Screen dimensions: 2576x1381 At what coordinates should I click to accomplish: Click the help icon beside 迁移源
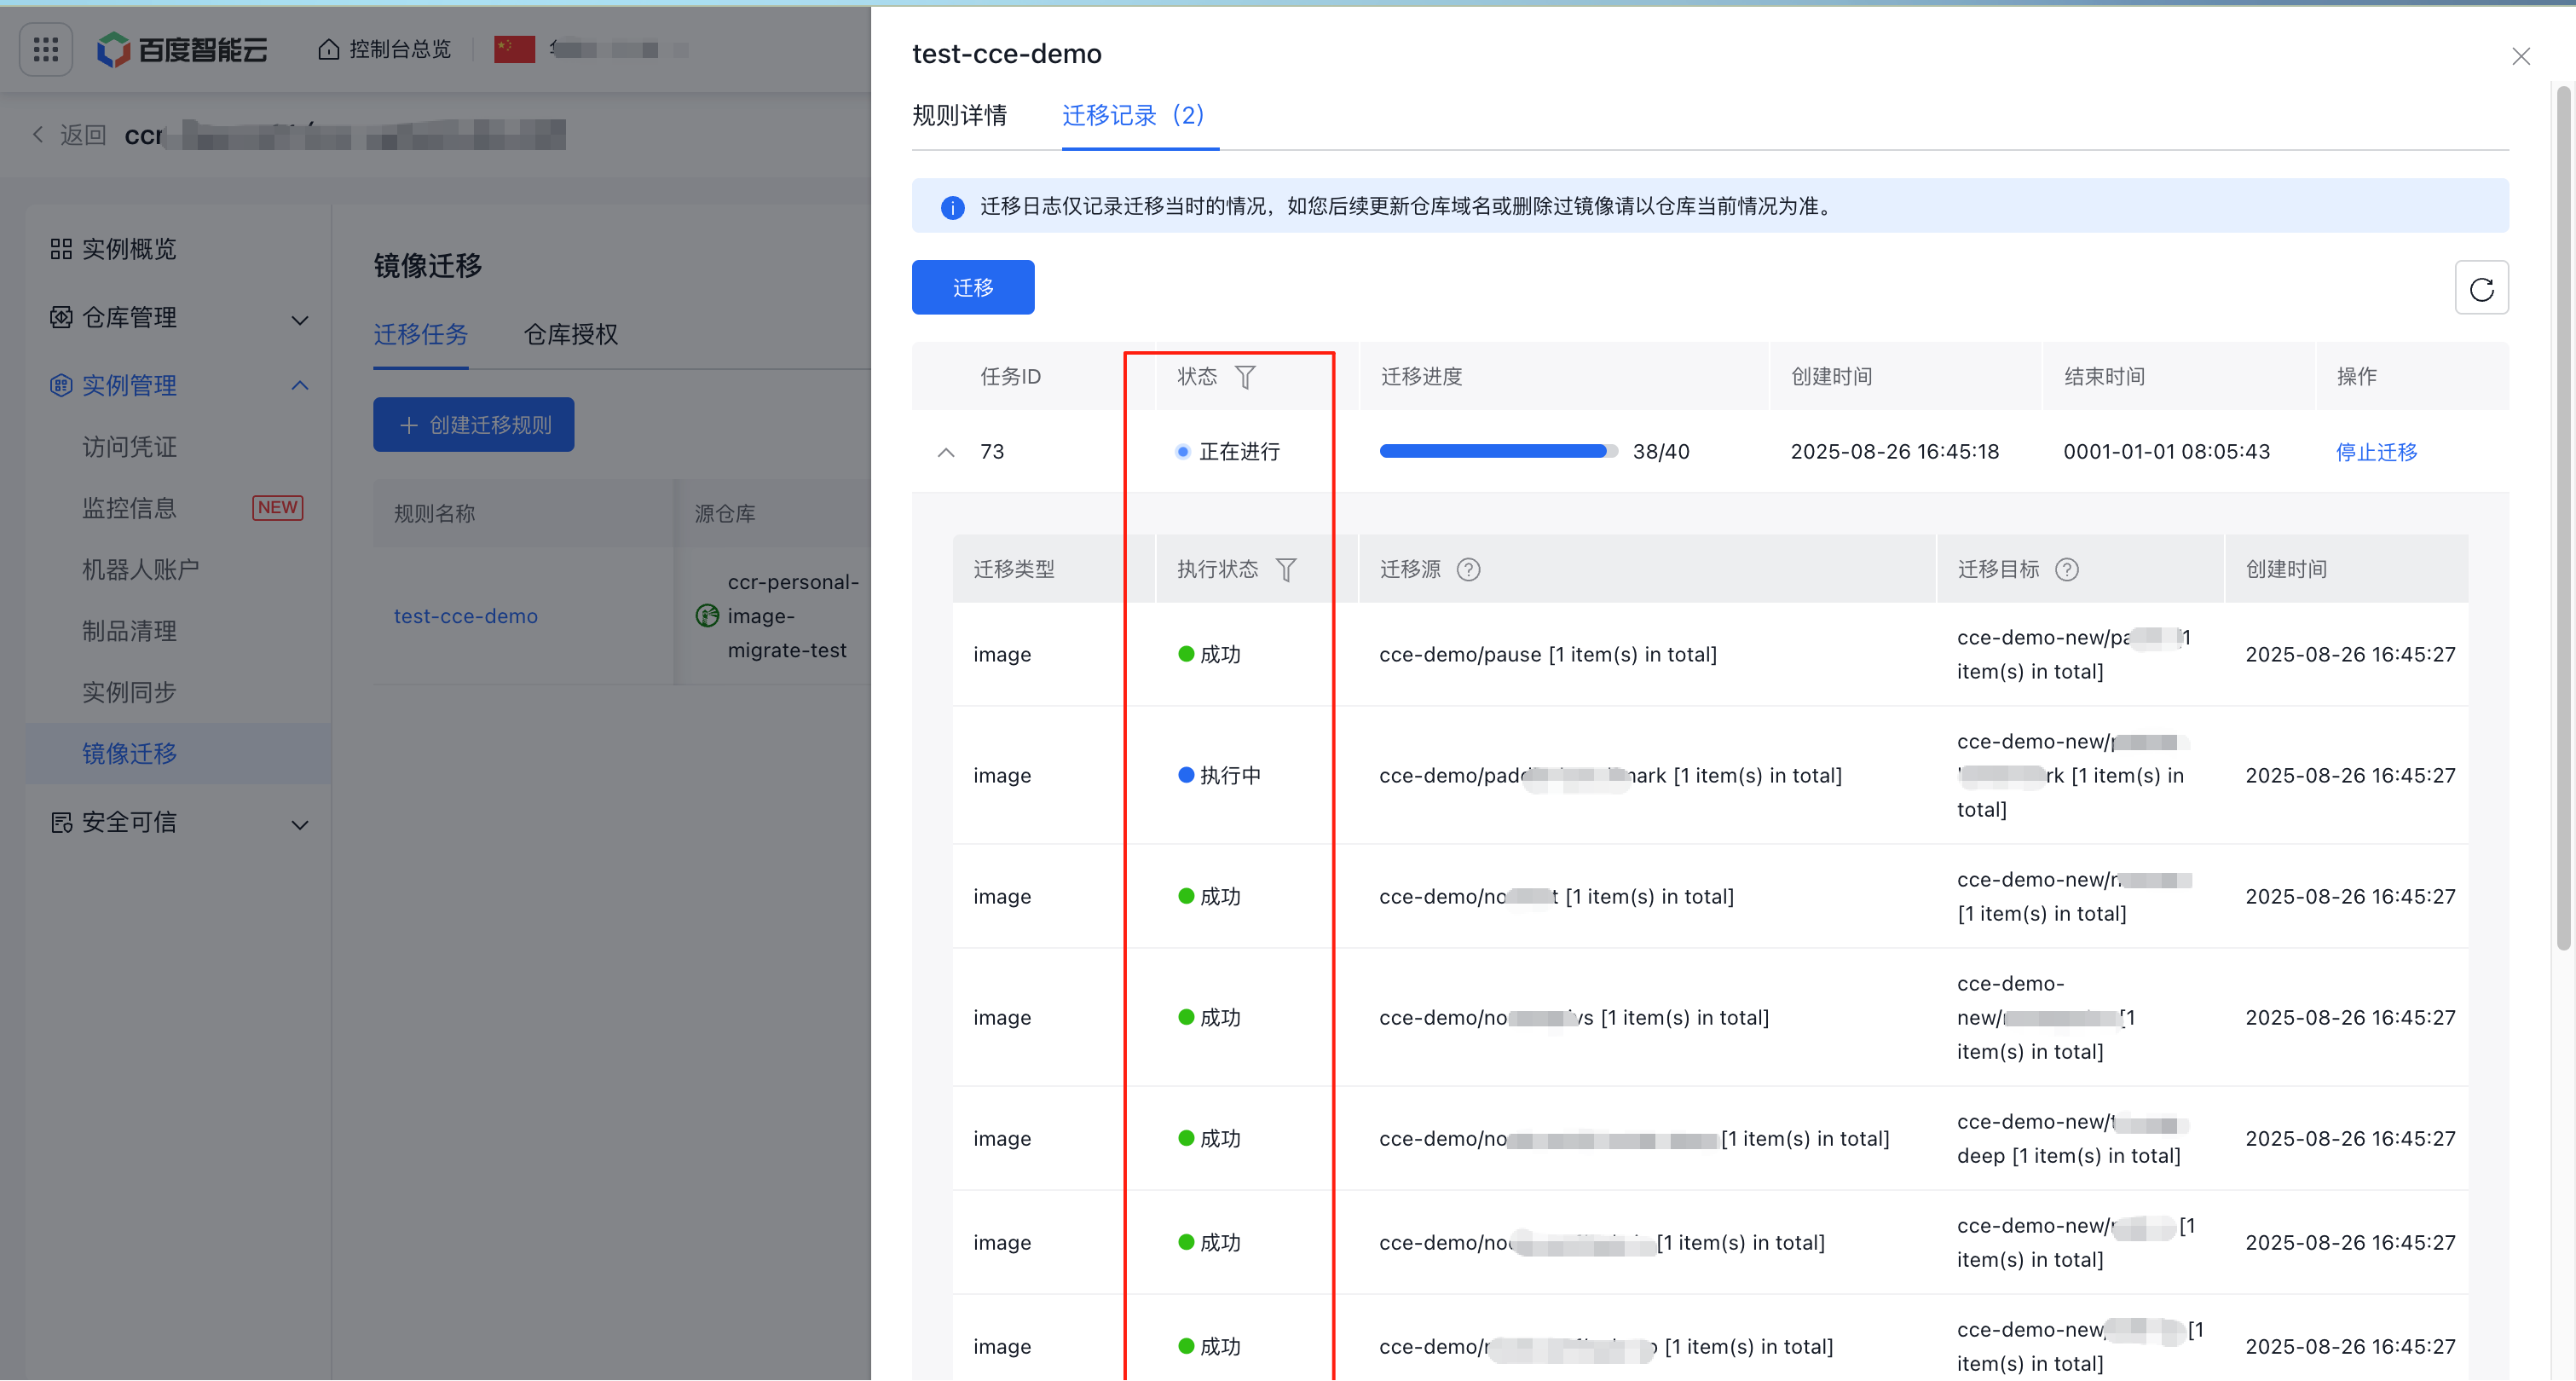pyautogui.click(x=1468, y=570)
